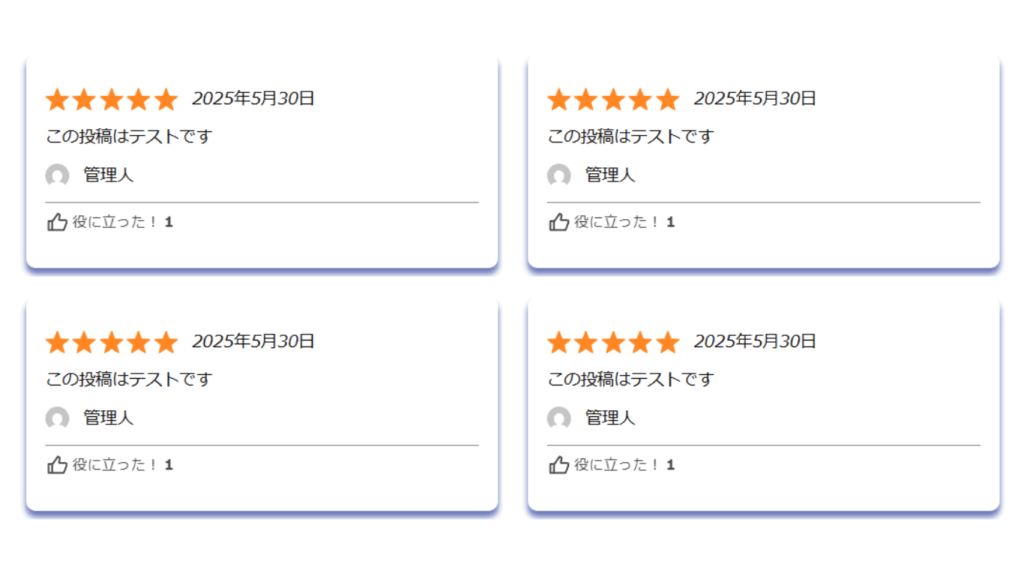1024x576 pixels.
Task: Click the fifth star in bottom-right card rating
Action: [x=667, y=343]
